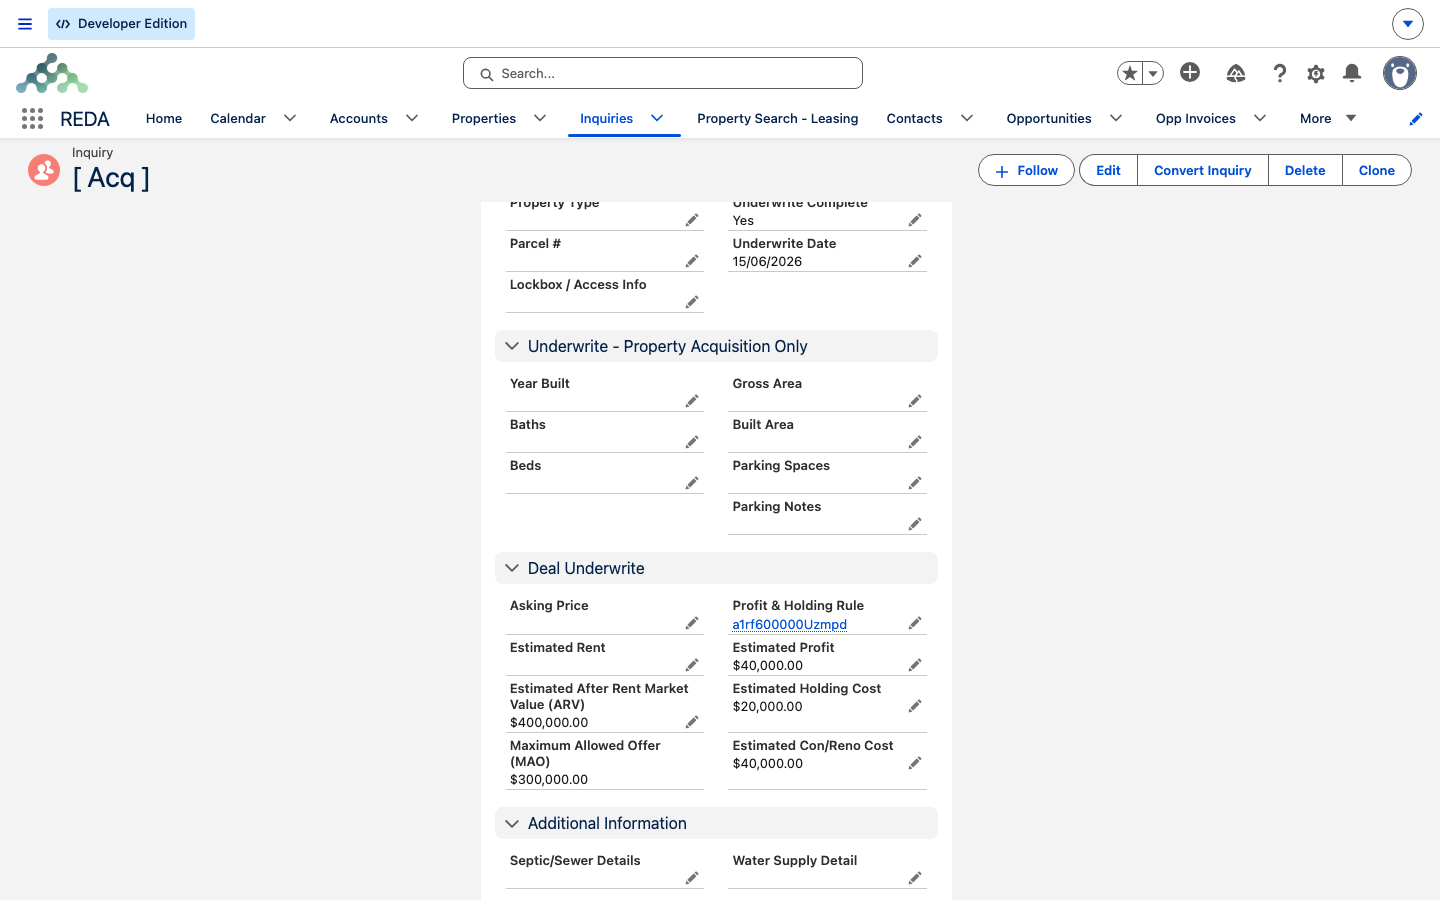1440x900 pixels.
Task: Click the edit navigation bar pencil icon
Action: pyautogui.click(x=1416, y=119)
